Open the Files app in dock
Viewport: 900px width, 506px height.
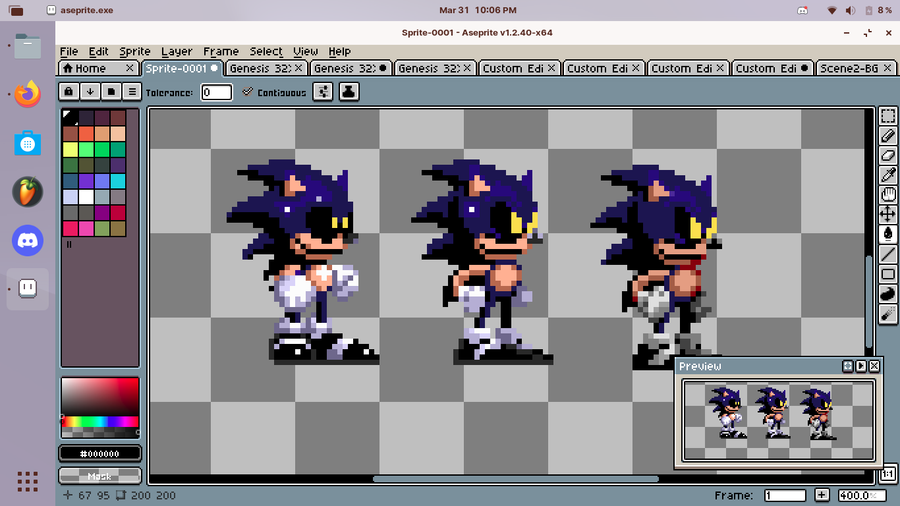[x=28, y=46]
